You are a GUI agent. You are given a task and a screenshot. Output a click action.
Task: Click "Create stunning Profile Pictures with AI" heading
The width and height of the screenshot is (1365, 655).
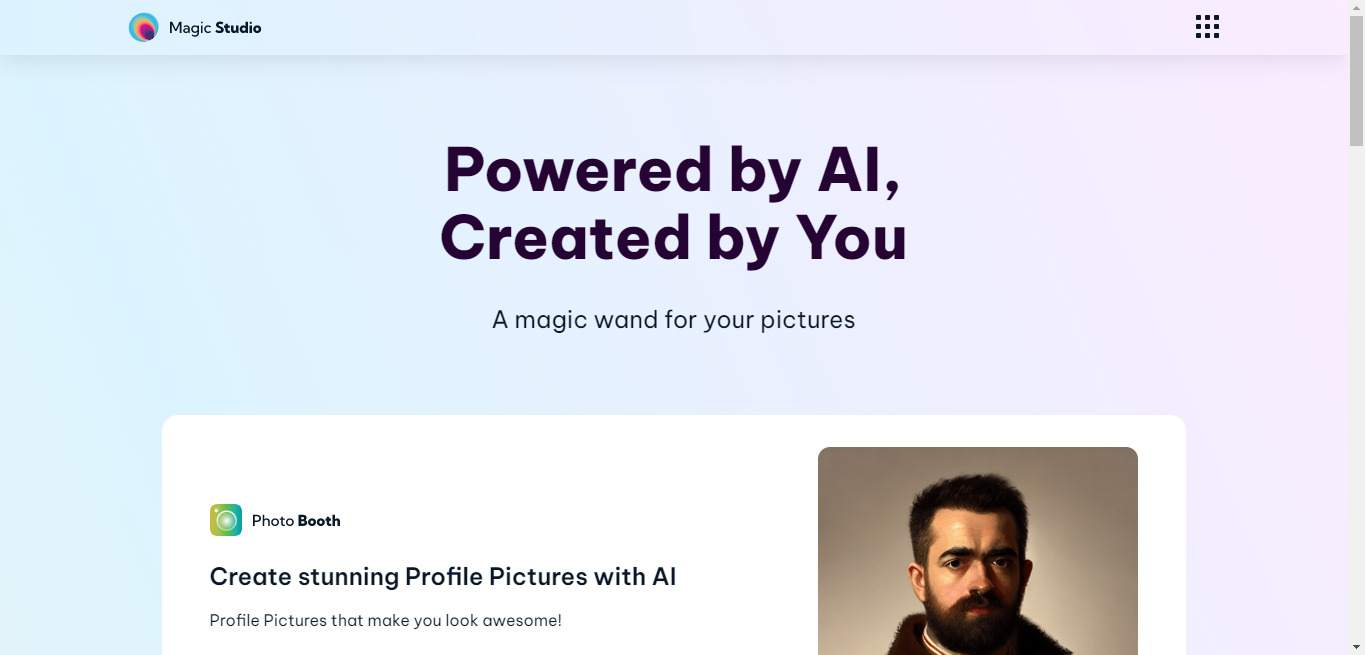[442, 577]
